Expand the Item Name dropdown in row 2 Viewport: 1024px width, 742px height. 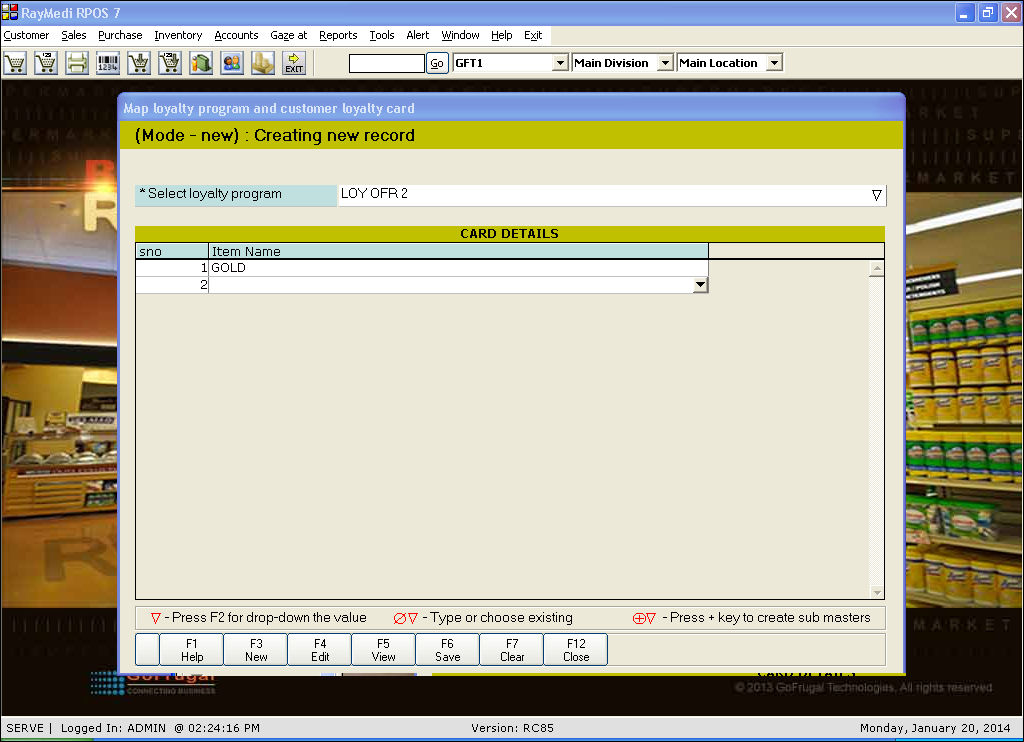700,285
